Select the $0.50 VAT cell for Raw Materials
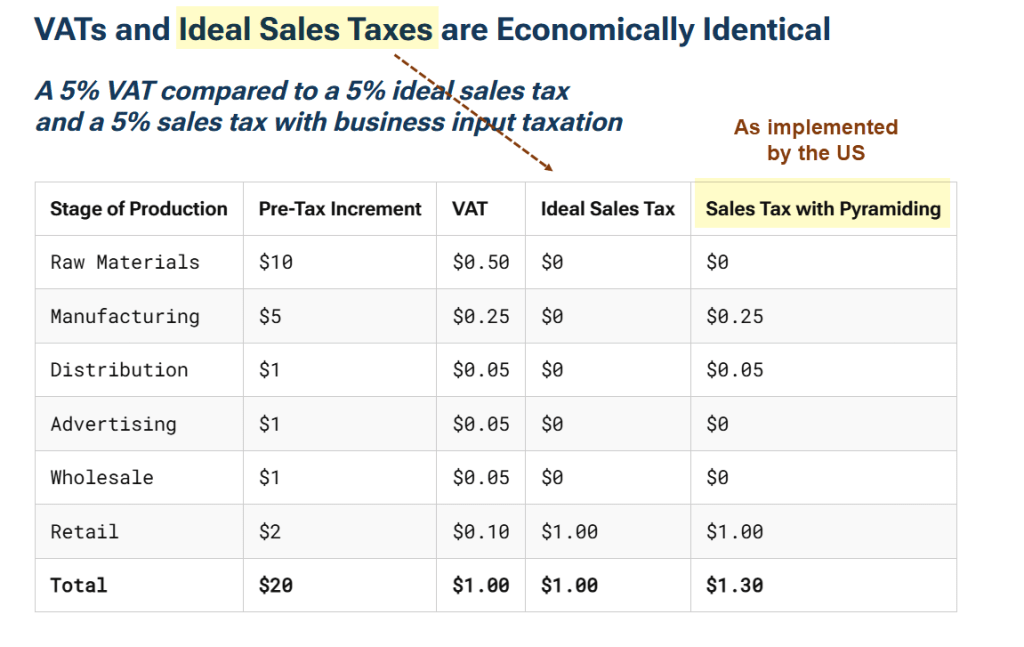1024x647 pixels. [x=481, y=262]
